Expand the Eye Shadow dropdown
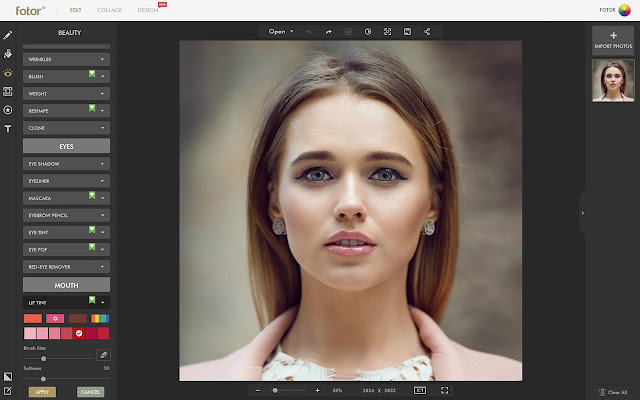Screen dimensions: 640x400 coord(66,164)
